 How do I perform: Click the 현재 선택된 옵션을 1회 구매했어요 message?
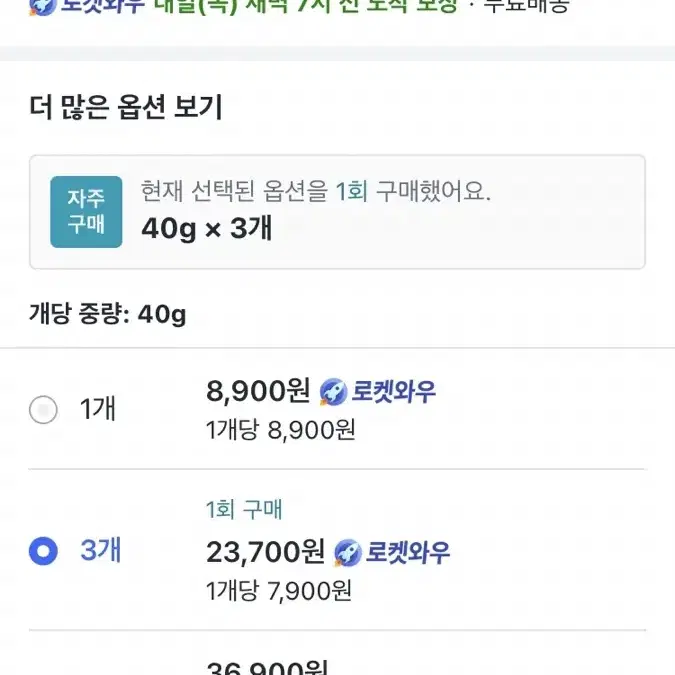[x=316, y=191]
